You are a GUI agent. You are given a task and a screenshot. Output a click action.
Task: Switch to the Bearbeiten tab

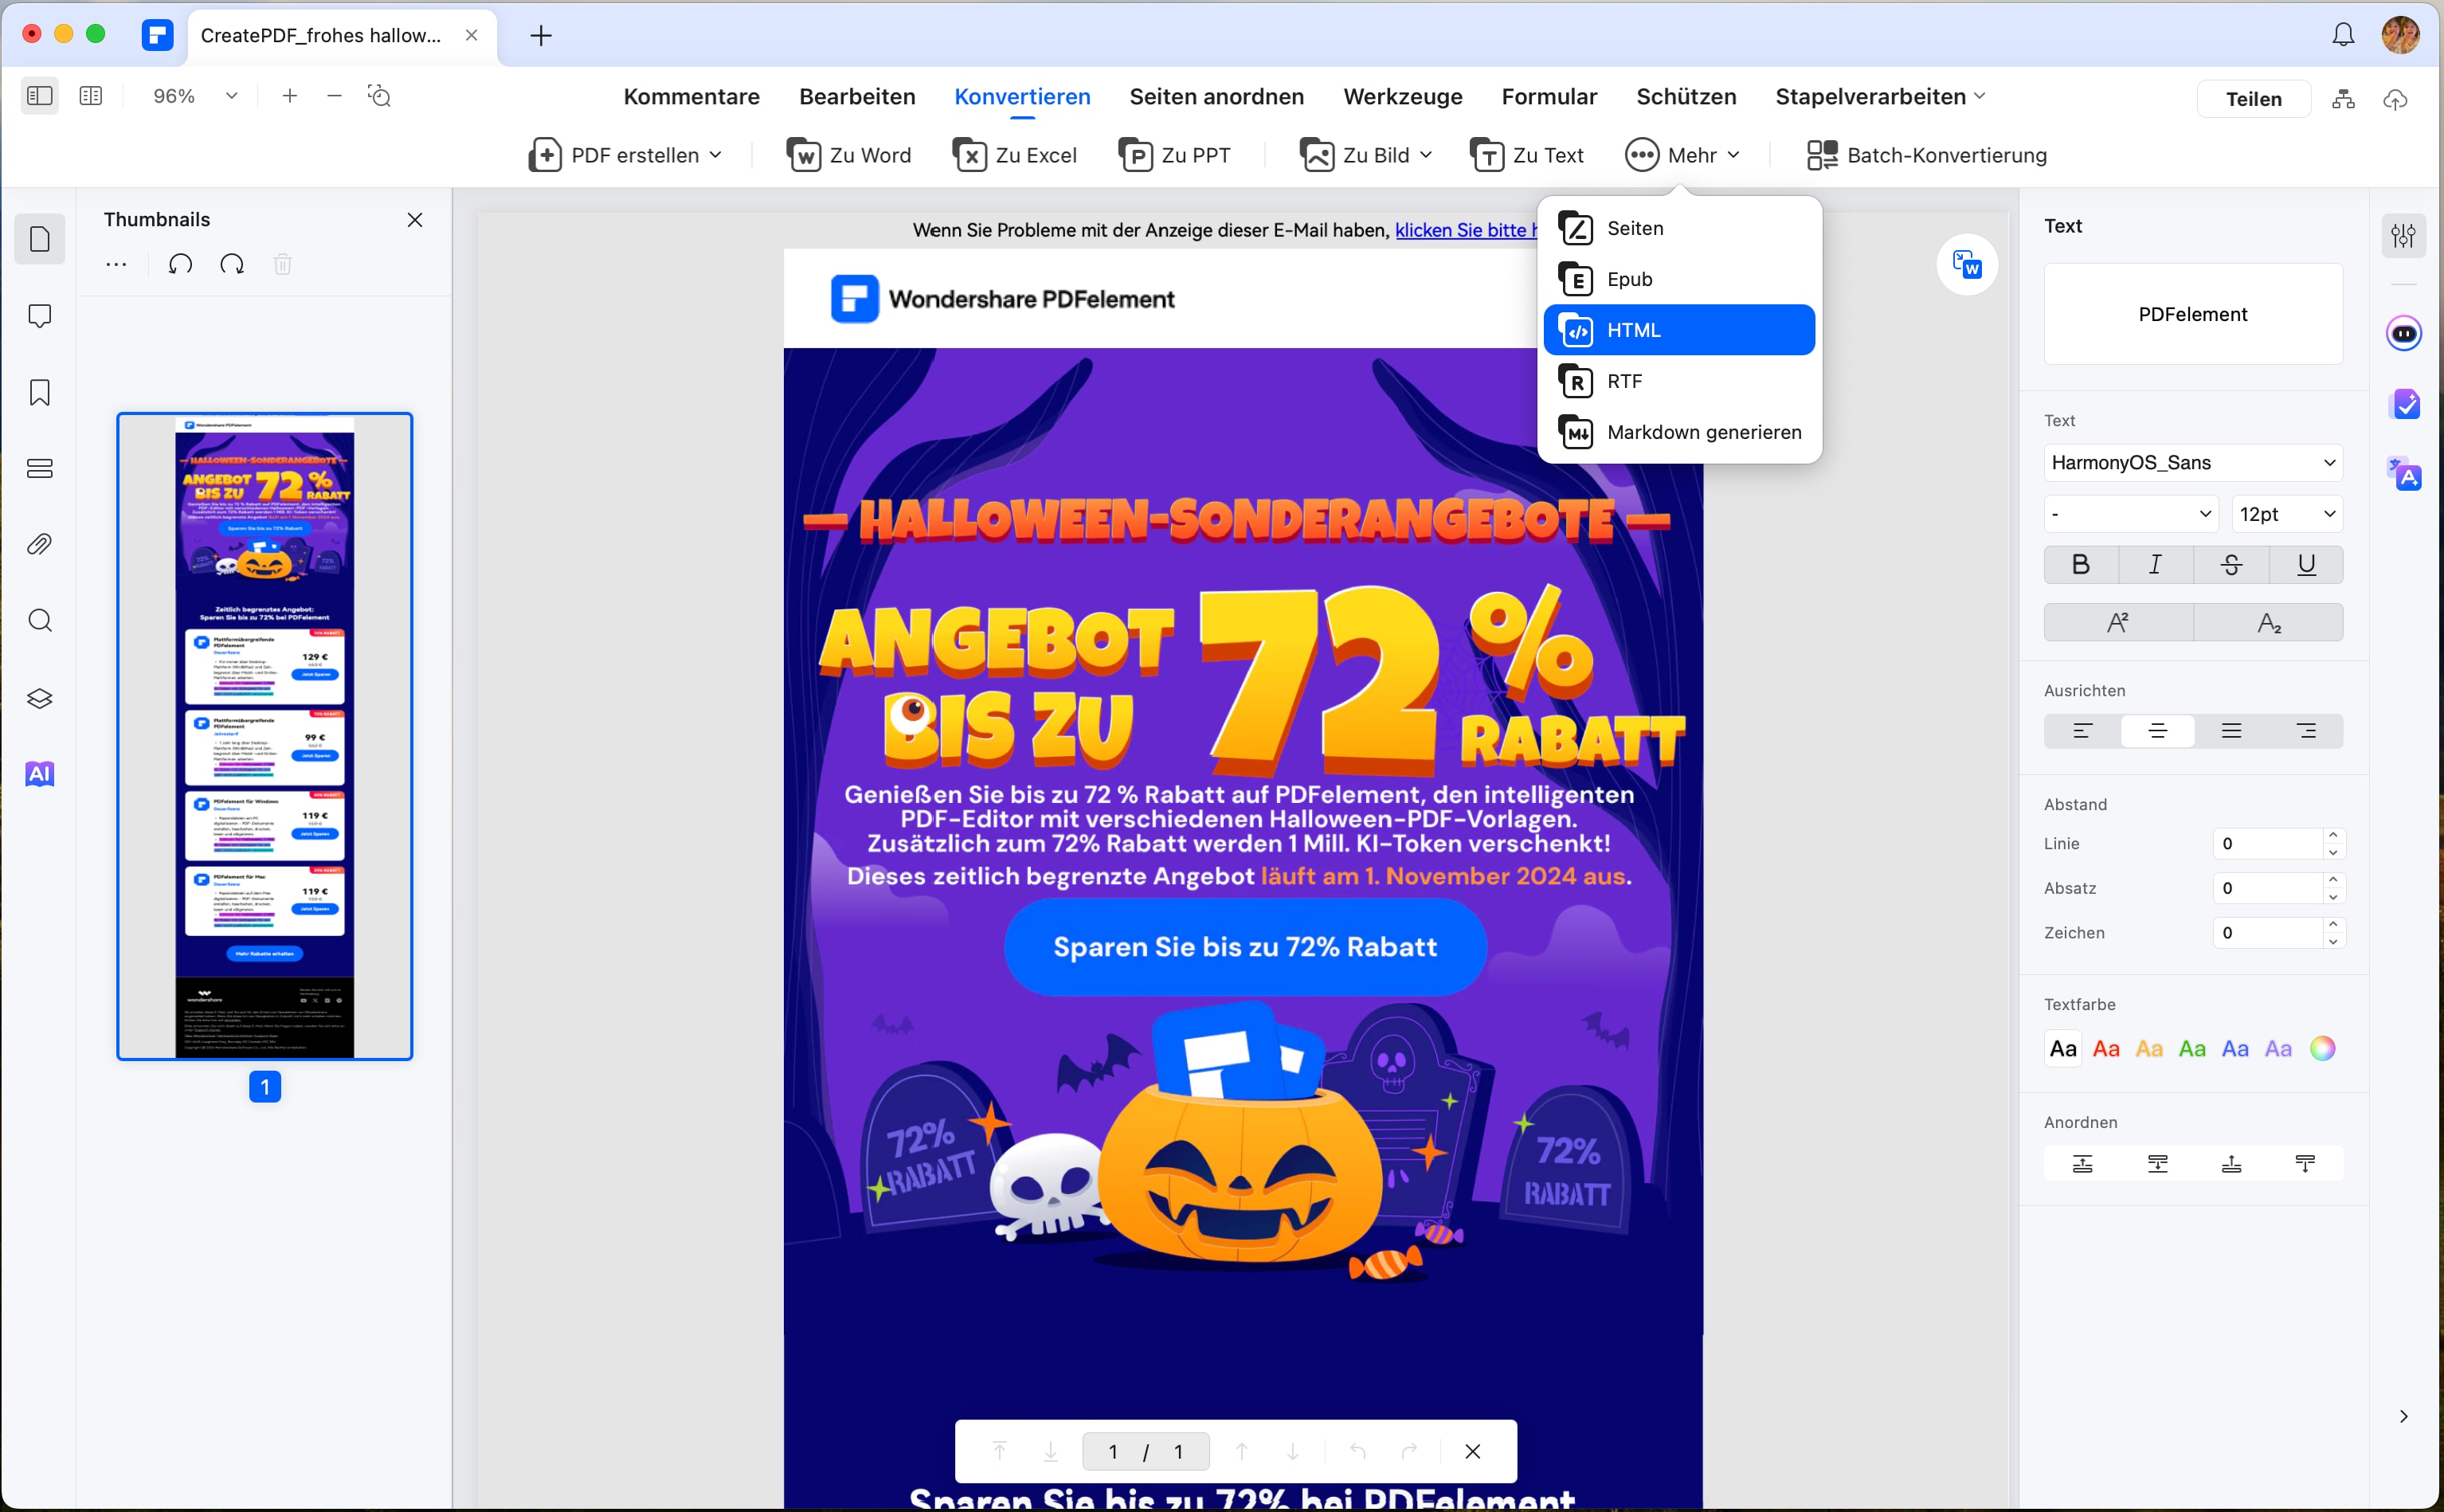(857, 96)
